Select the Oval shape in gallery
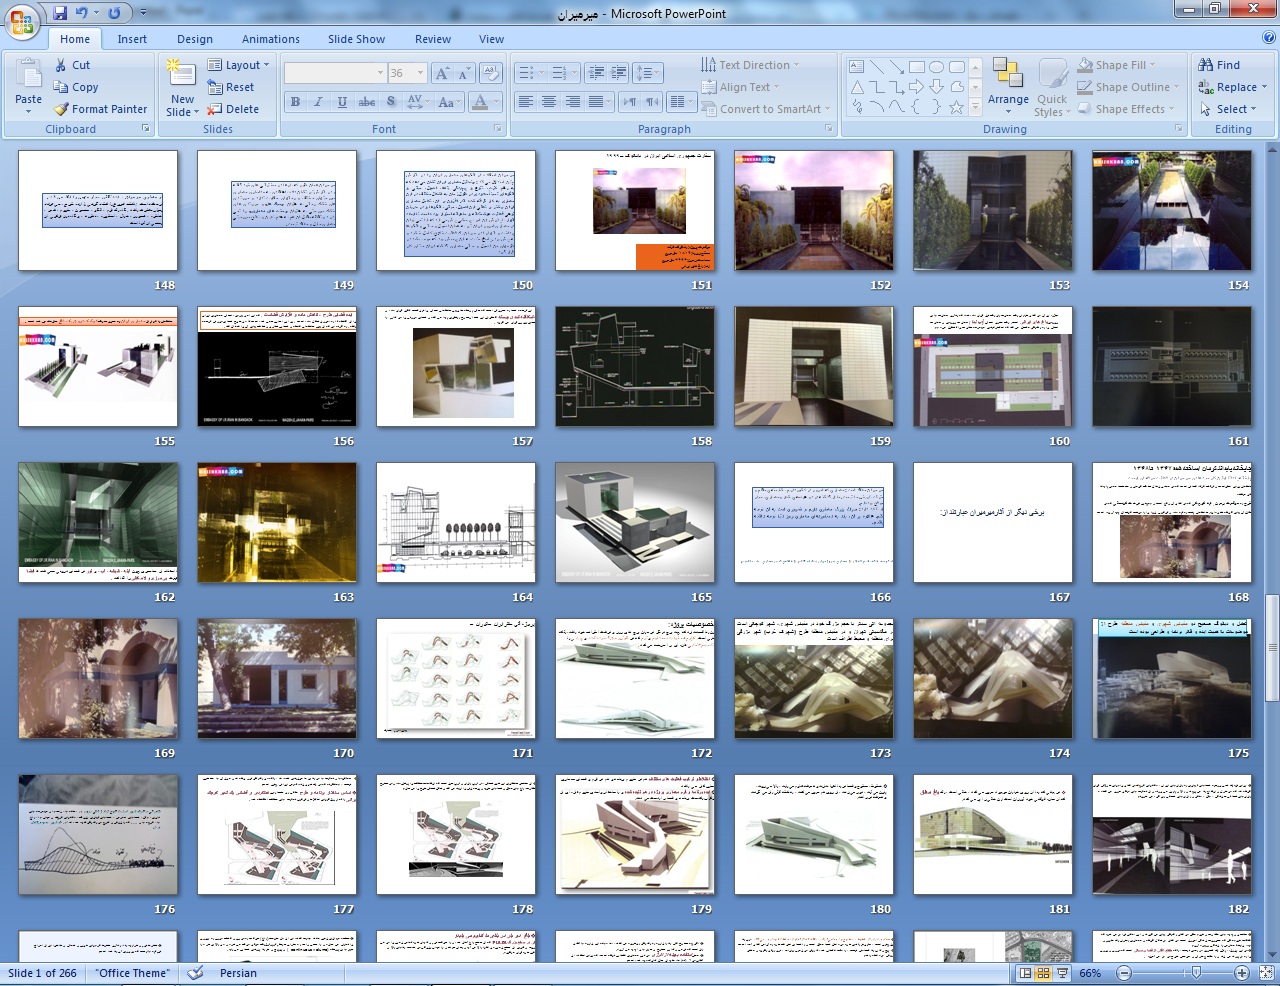 coord(936,67)
